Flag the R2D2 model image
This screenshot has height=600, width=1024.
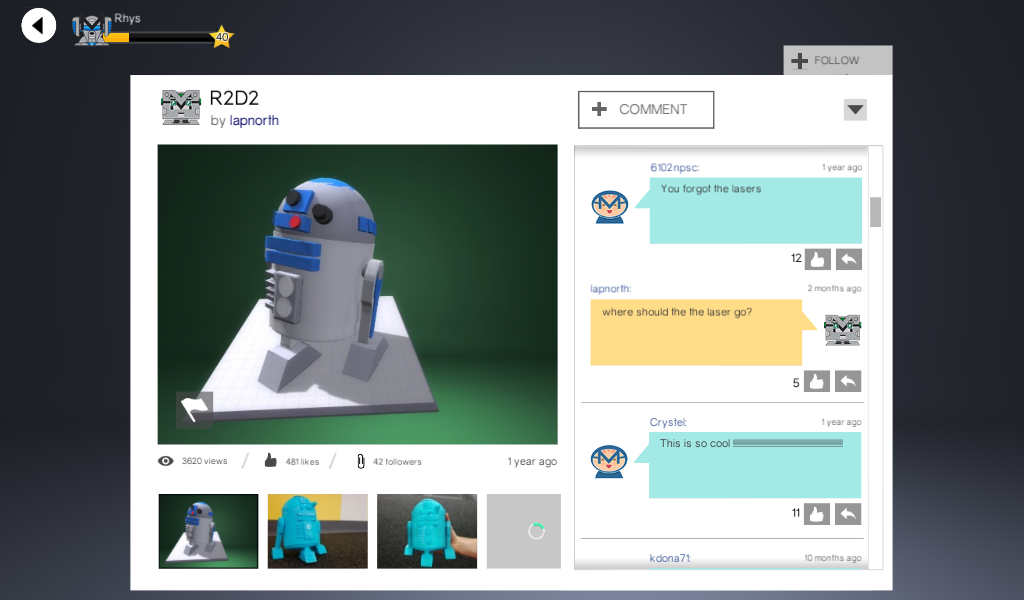point(195,409)
